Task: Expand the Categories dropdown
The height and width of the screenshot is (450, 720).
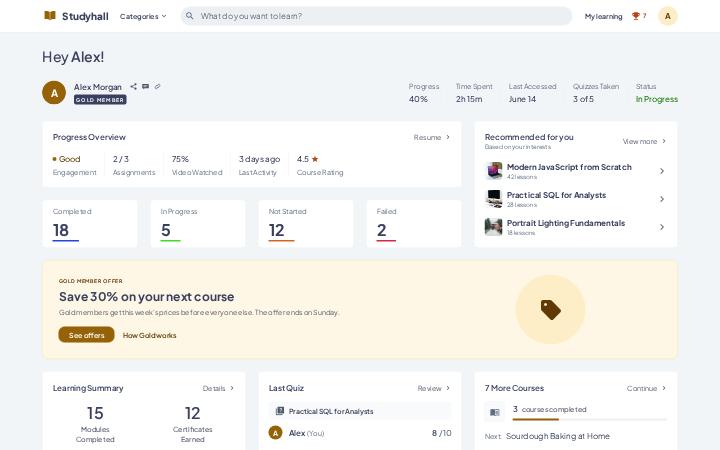Action: pyautogui.click(x=143, y=16)
